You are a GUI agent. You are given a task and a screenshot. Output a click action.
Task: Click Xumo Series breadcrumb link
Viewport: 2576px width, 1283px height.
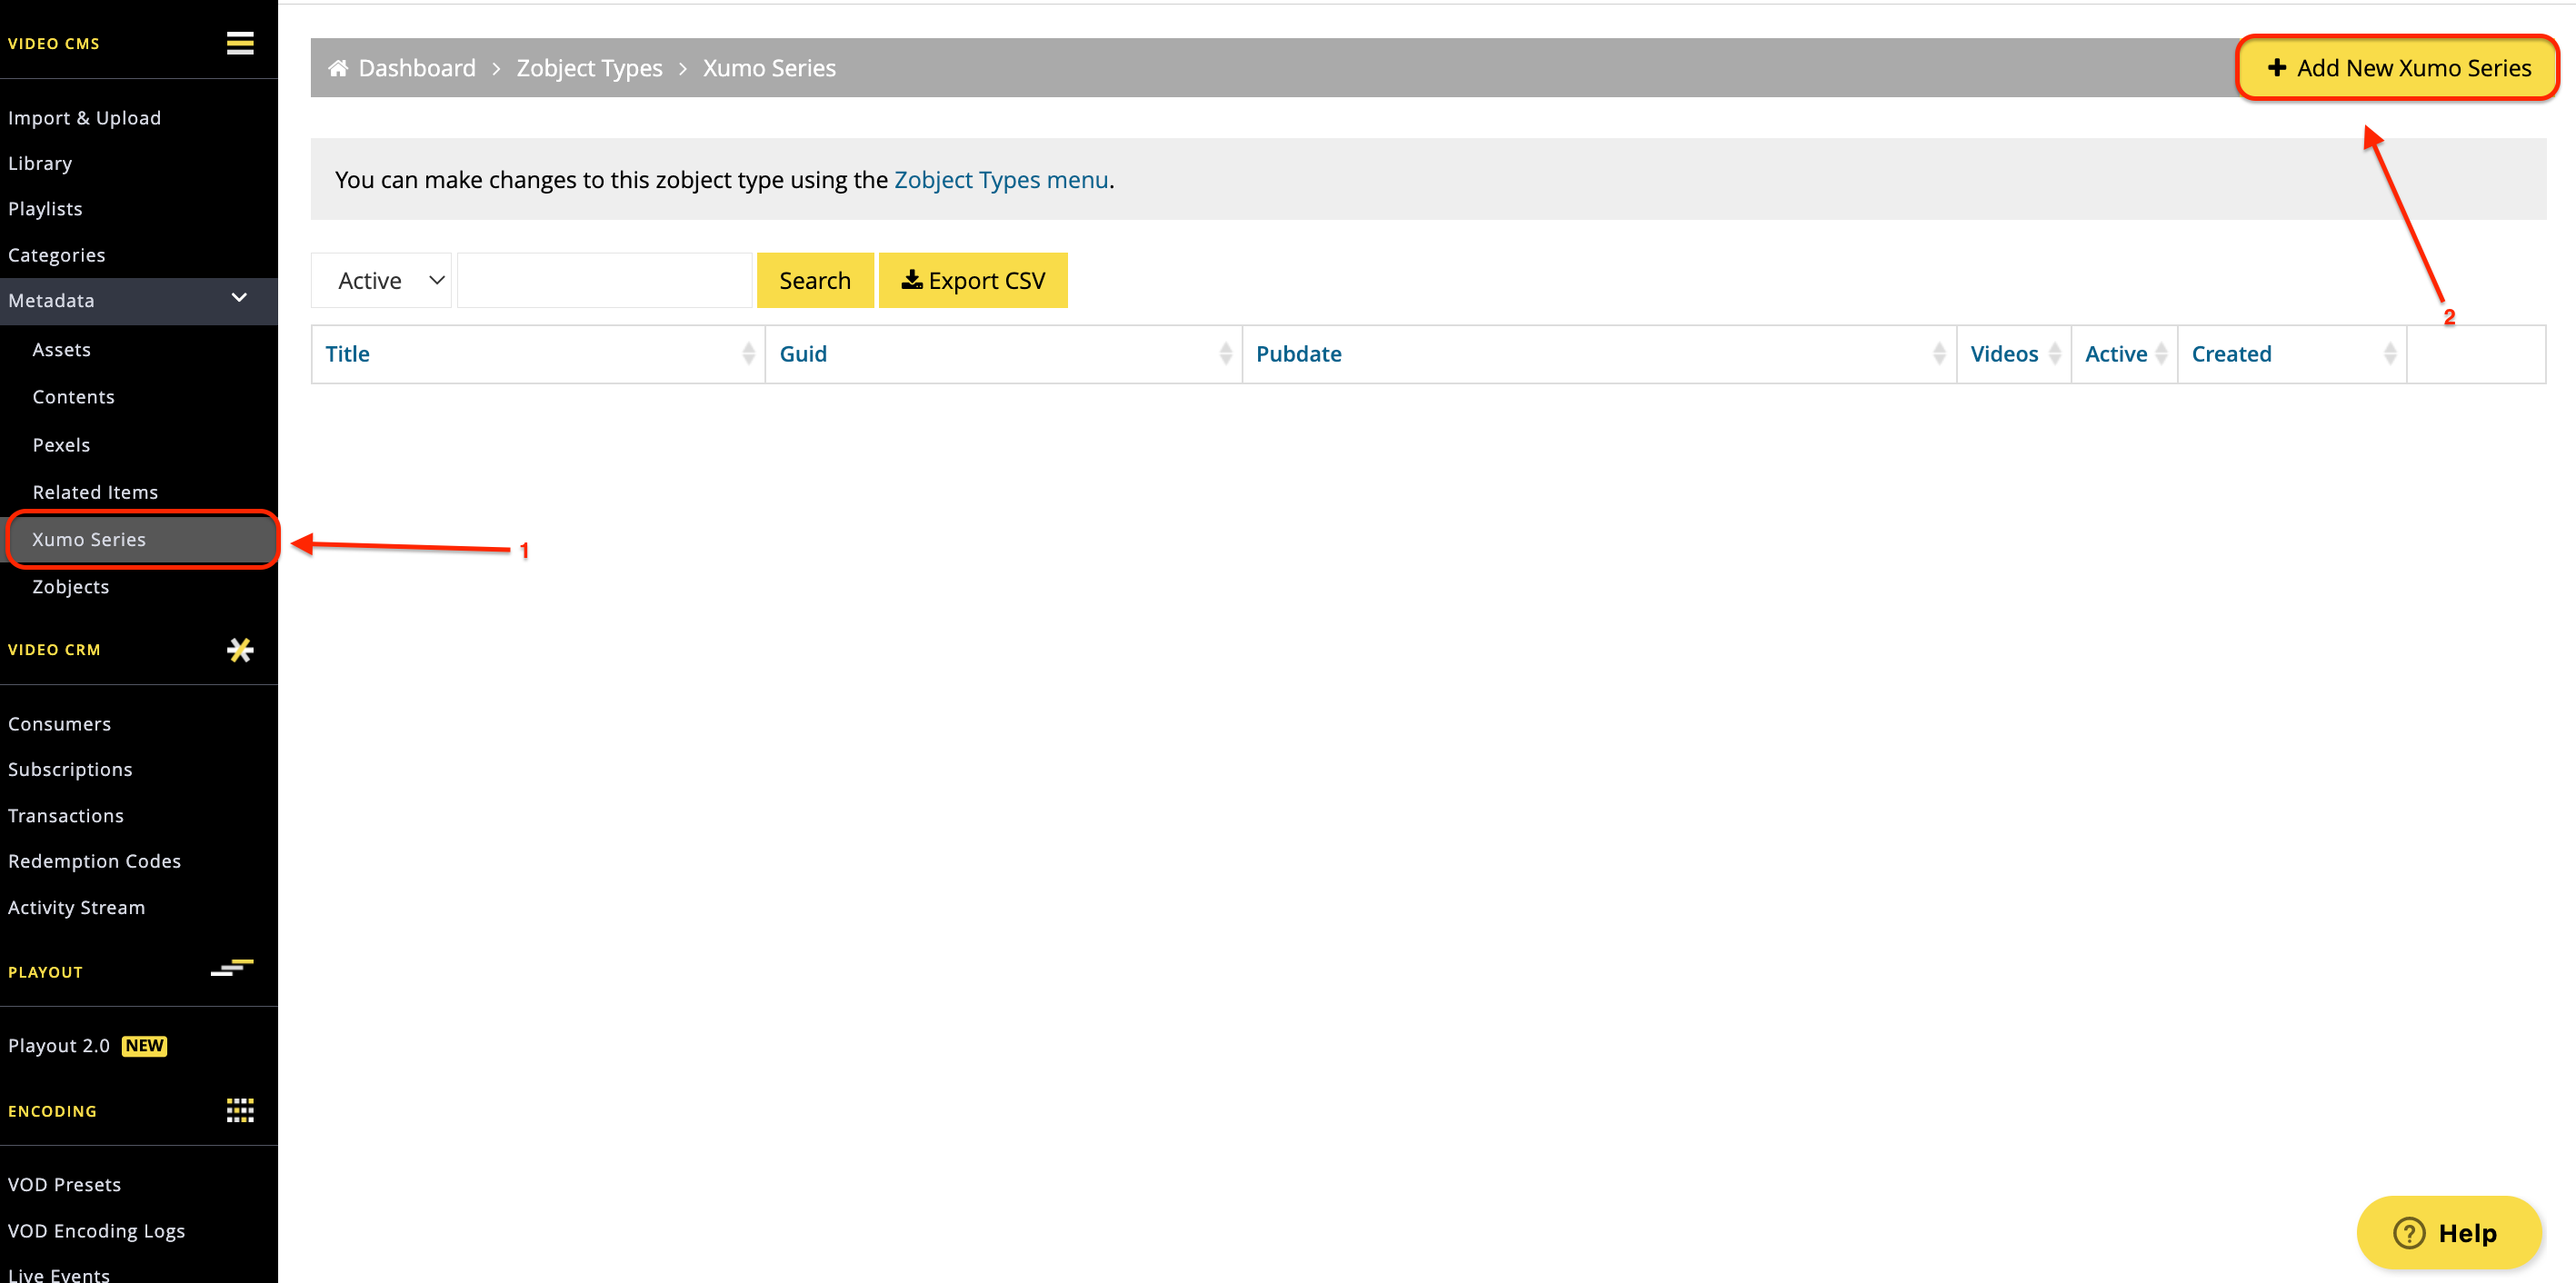769,68
